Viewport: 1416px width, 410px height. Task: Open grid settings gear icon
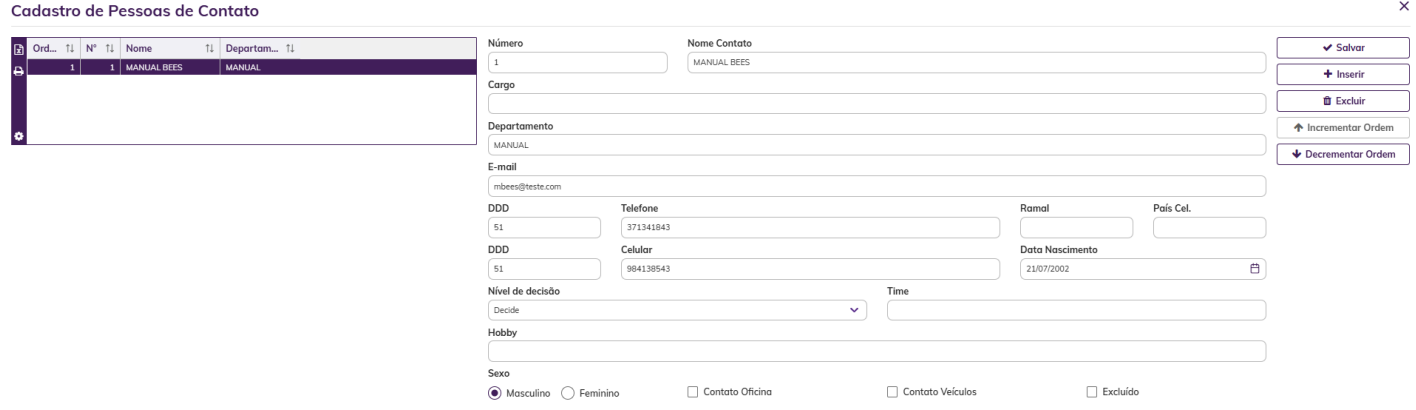click(x=17, y=135)
